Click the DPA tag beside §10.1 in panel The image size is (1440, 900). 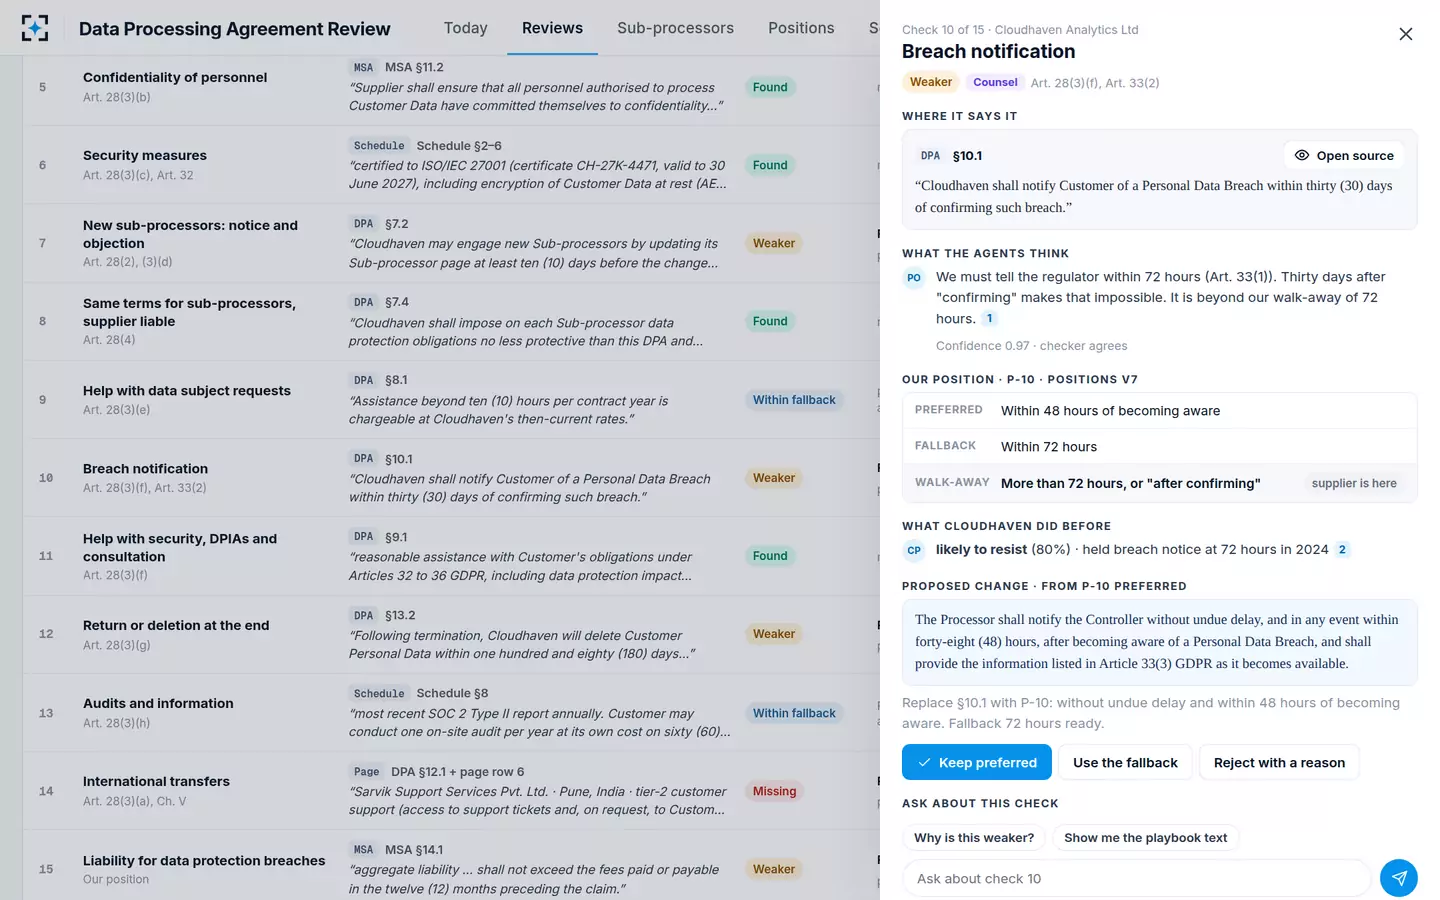click(930, 156)
